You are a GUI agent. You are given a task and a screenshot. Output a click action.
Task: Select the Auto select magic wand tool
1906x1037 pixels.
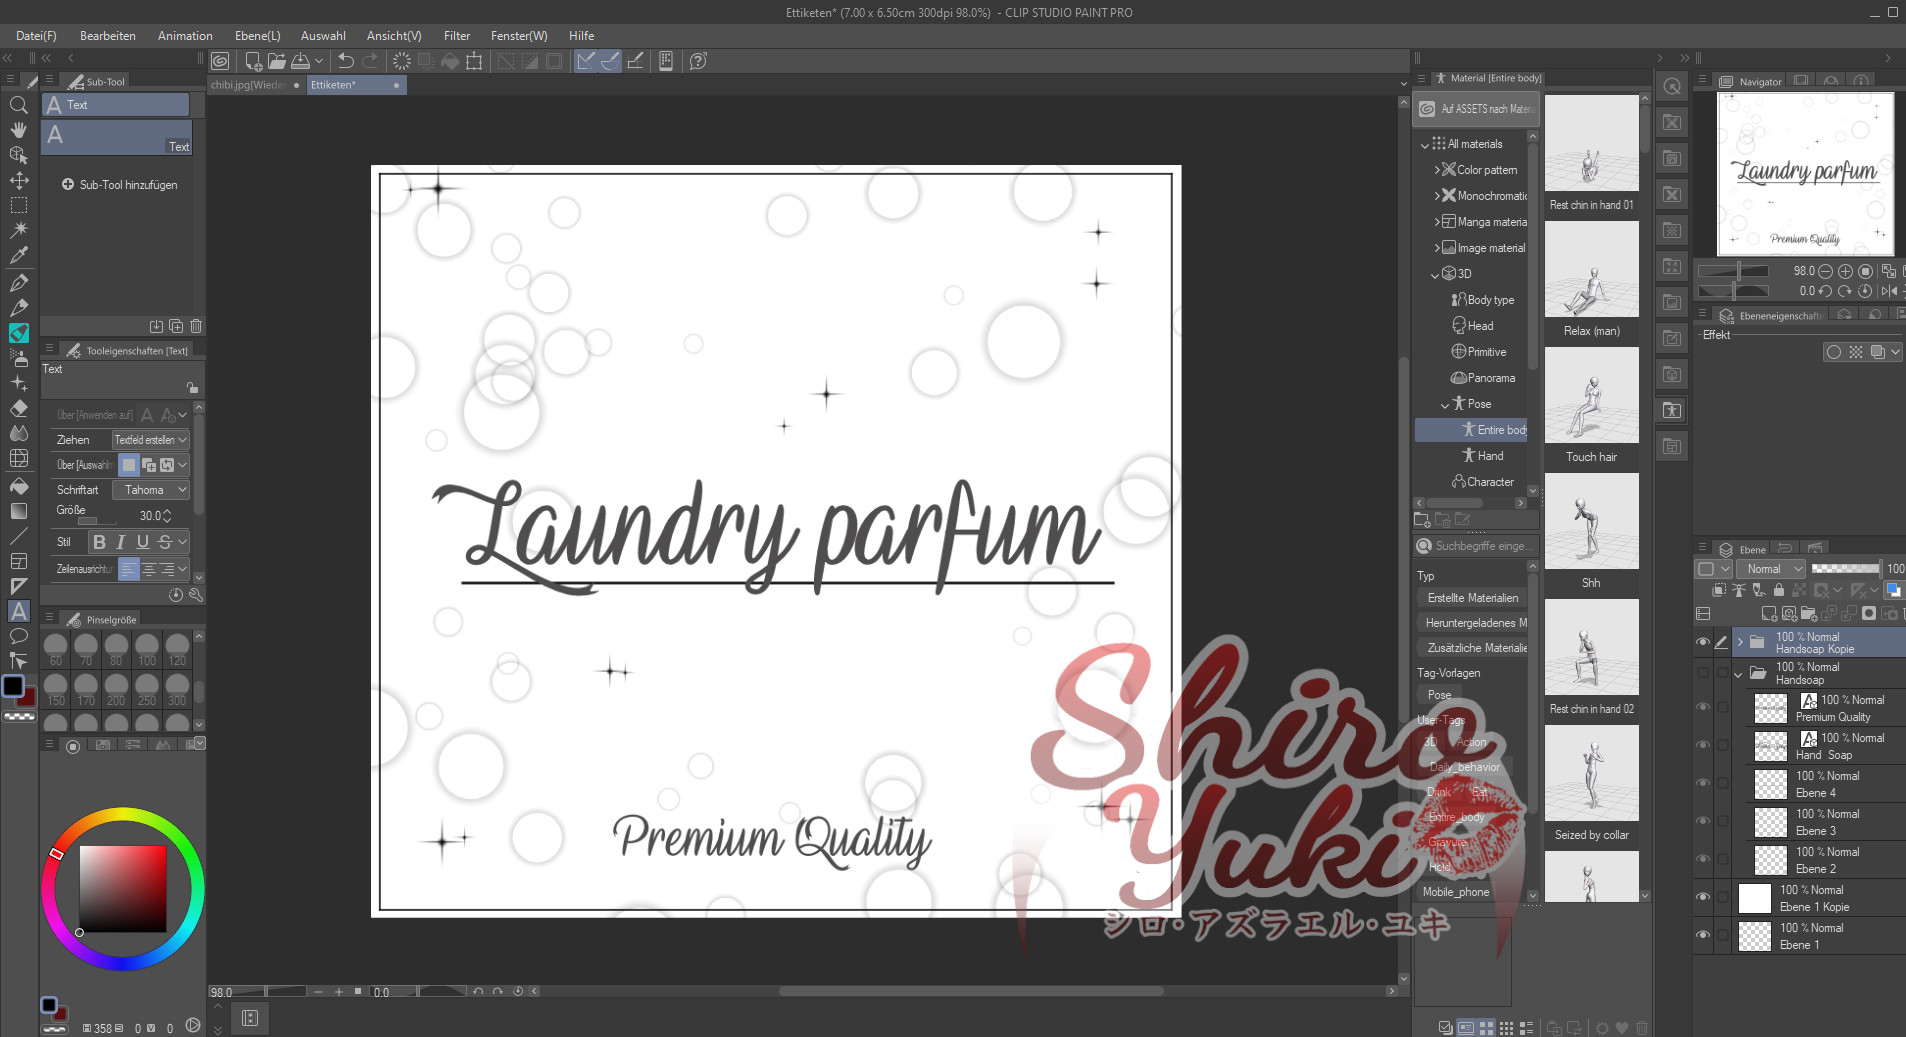pyautogui.click(x=18, y=231)
